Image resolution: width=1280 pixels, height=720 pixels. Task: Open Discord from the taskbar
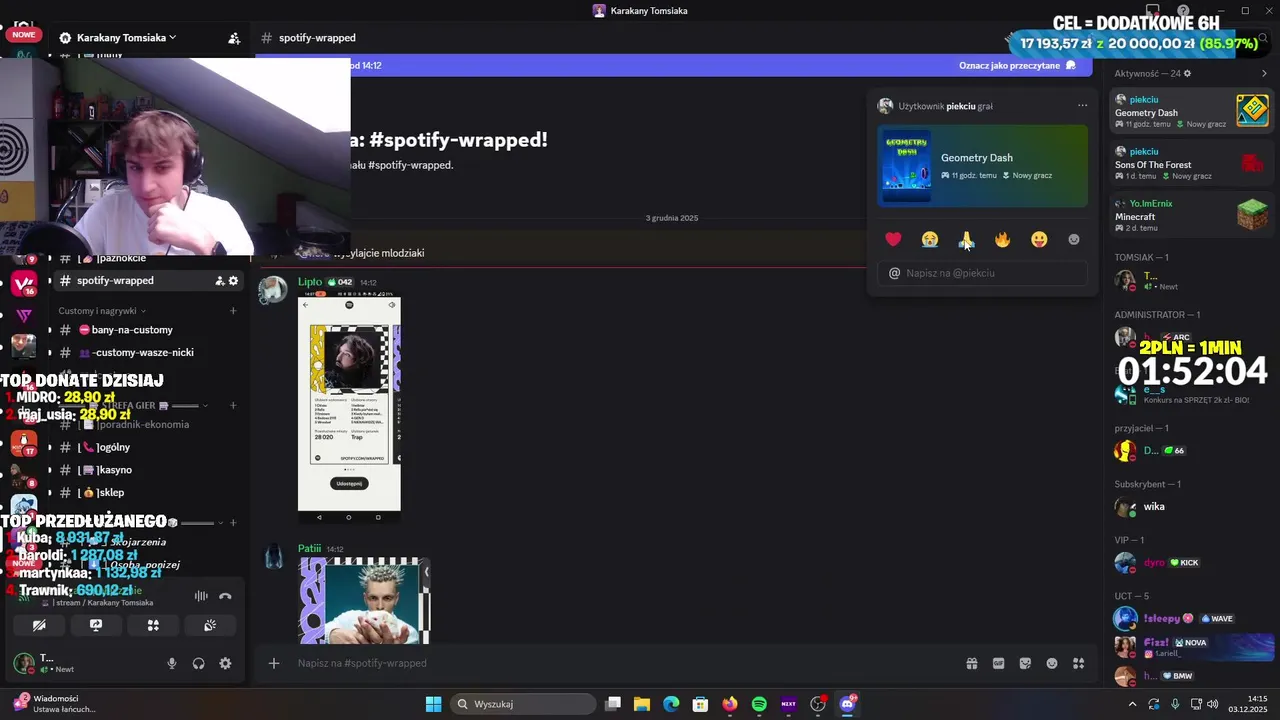coord(848,704)
